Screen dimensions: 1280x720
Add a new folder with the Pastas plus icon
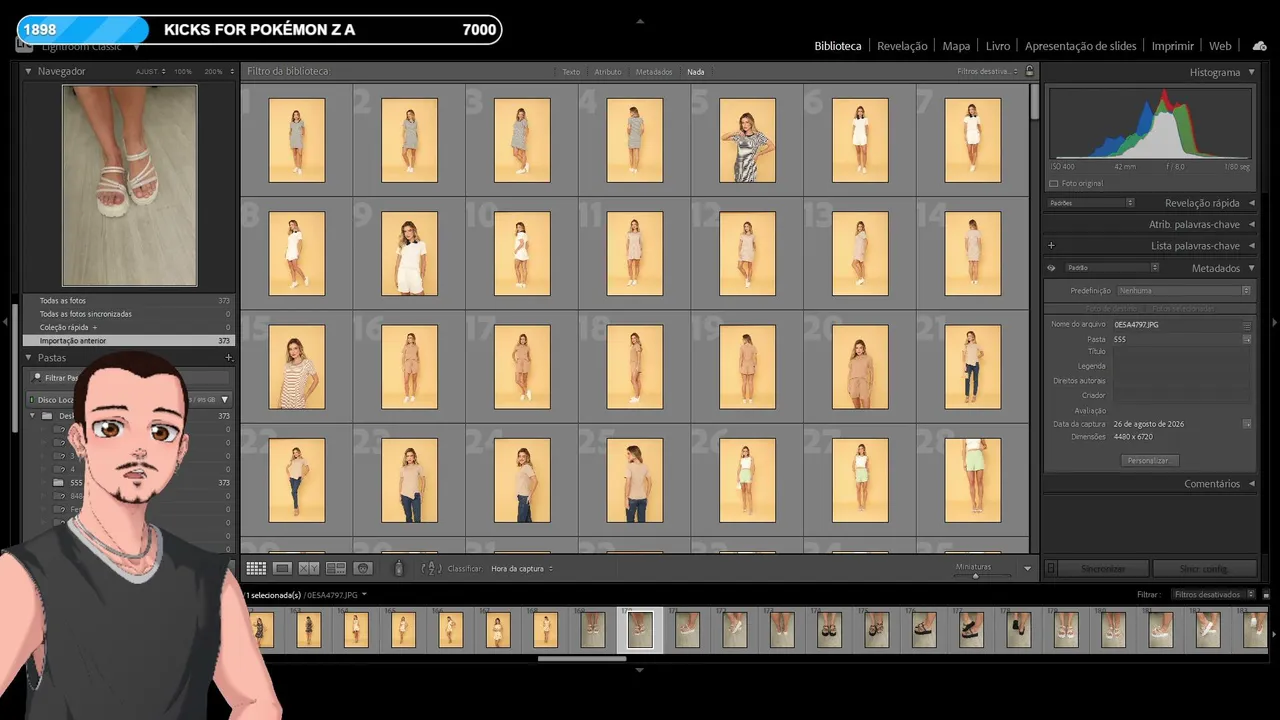229,358
